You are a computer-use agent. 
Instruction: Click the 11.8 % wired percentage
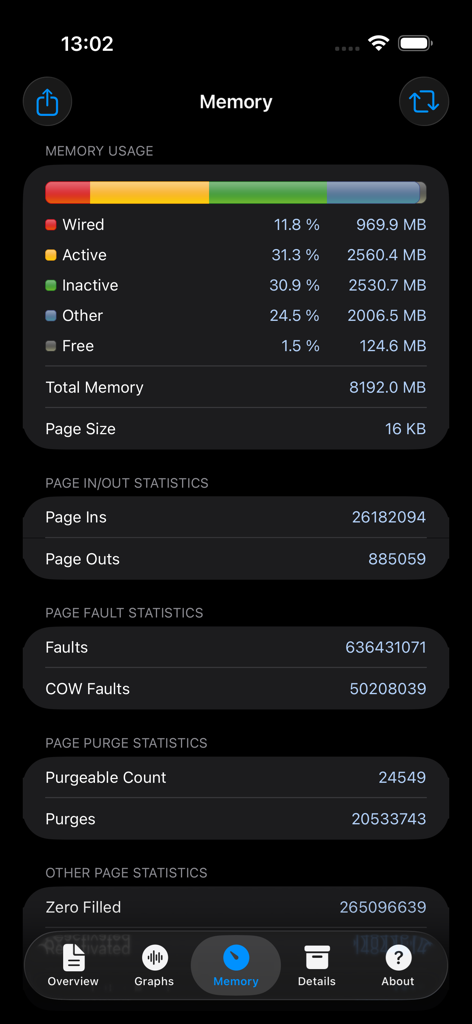coord(297,225)
